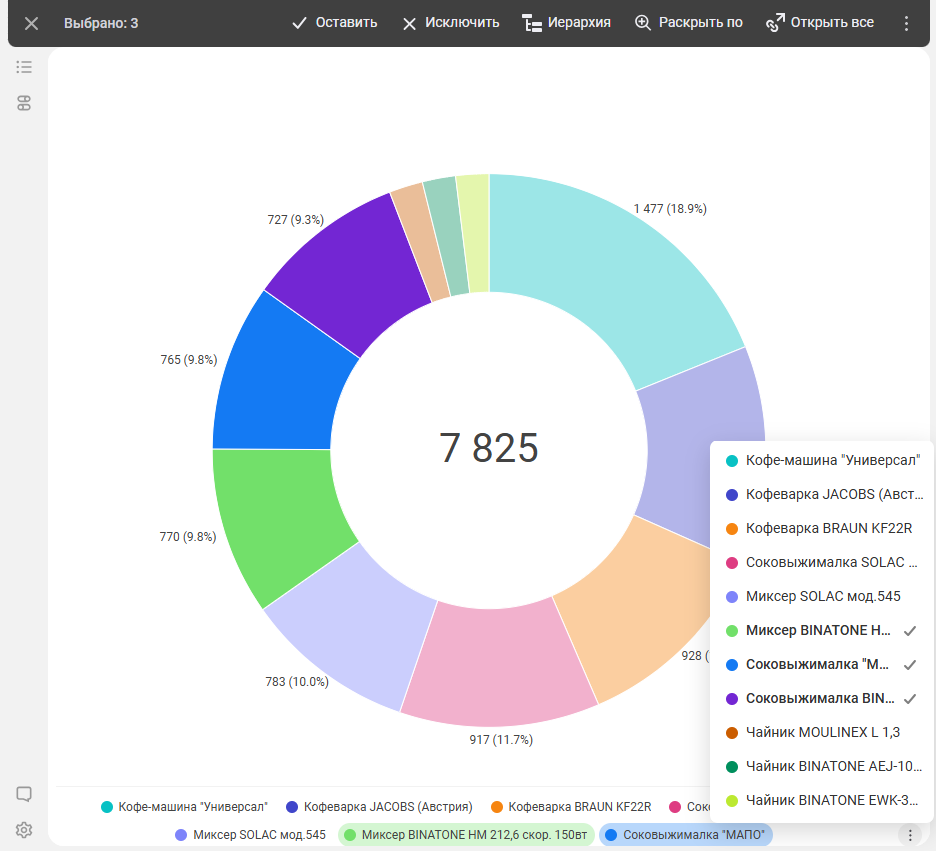Open the comments icon in the sidebar
Viewport: 936px width, 851px height.
[x=24, y=794]
